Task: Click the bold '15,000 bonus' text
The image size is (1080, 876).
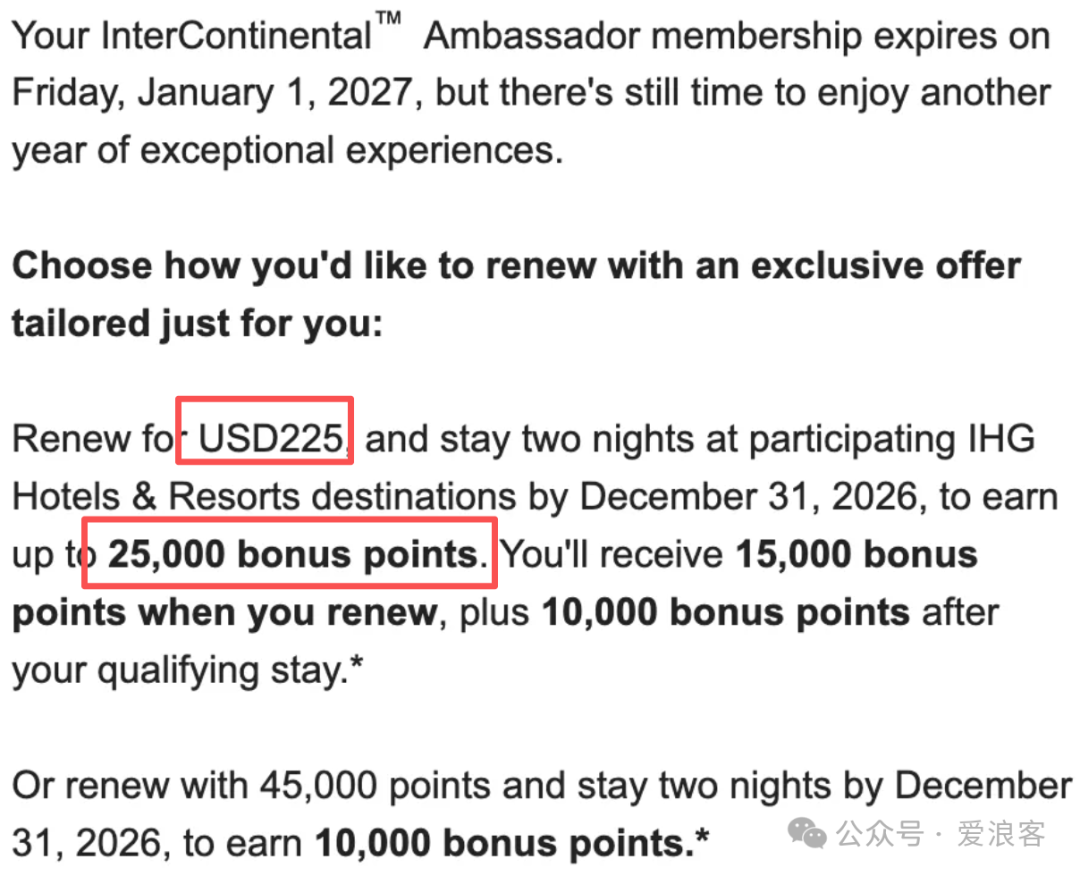Action: click(x=856, y=554)
